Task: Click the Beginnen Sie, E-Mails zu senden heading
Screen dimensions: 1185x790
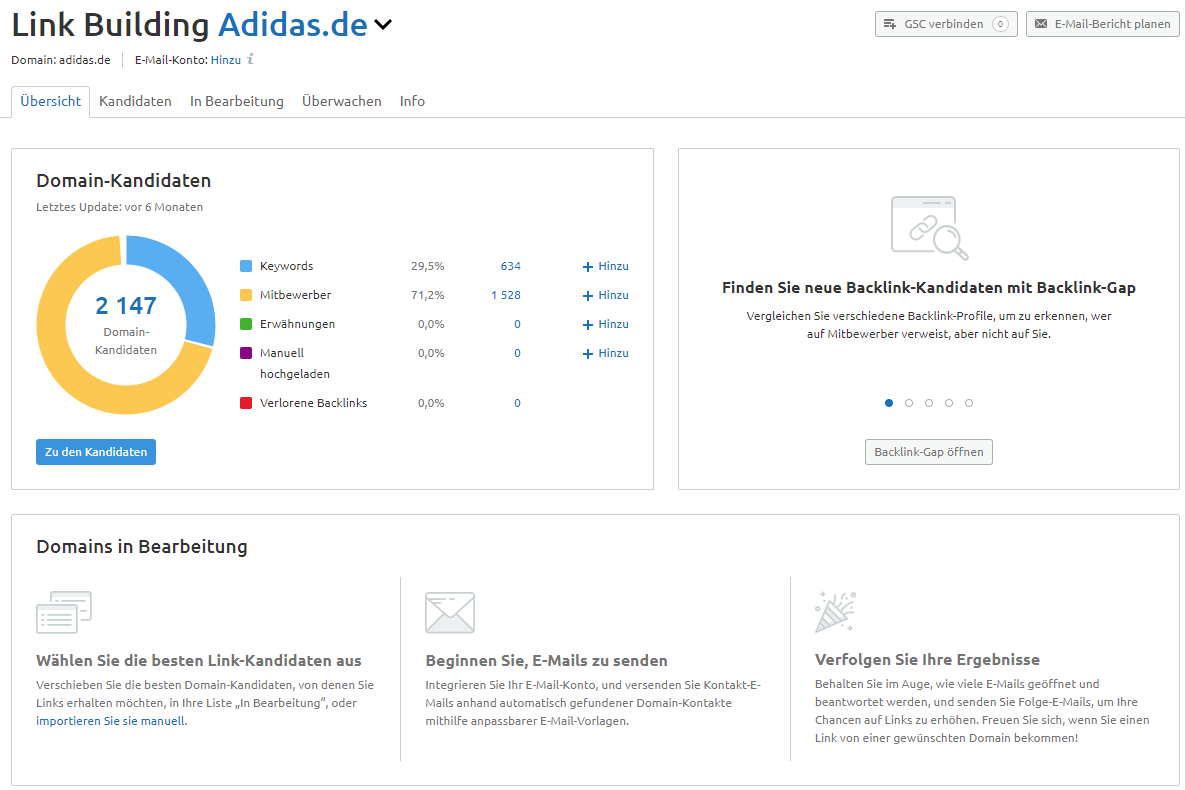Action: point(546,661)
